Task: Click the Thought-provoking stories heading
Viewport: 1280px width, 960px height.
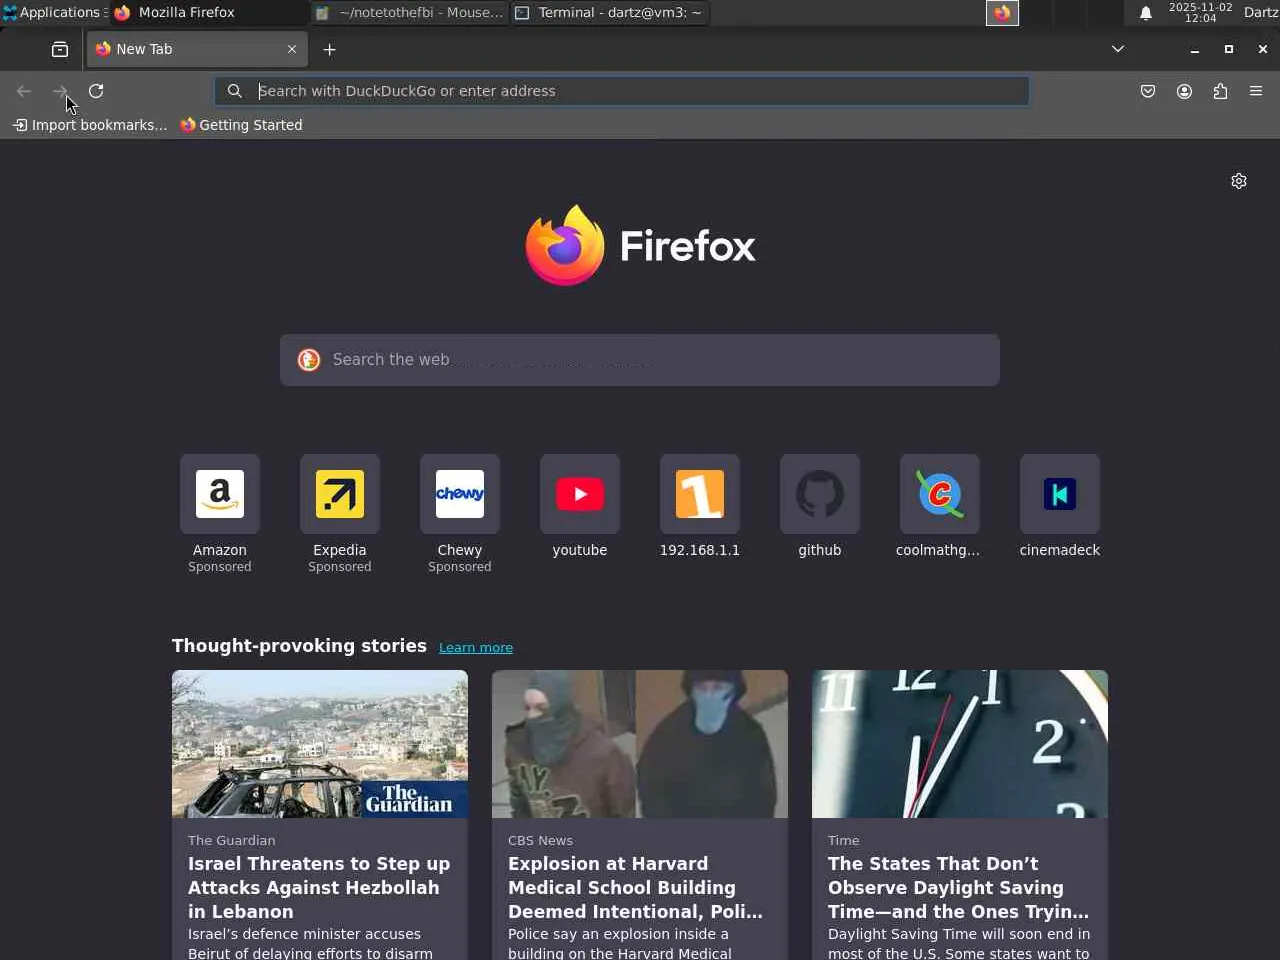Action: 299,646
